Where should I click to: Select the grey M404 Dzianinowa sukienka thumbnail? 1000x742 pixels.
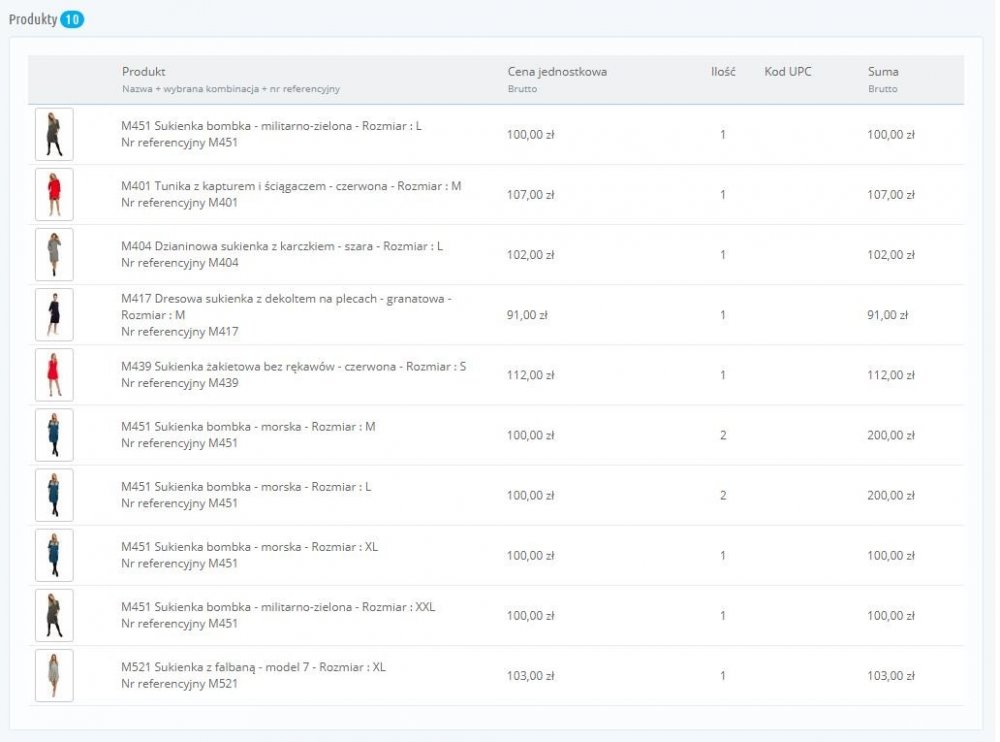(x=54, y=255)
